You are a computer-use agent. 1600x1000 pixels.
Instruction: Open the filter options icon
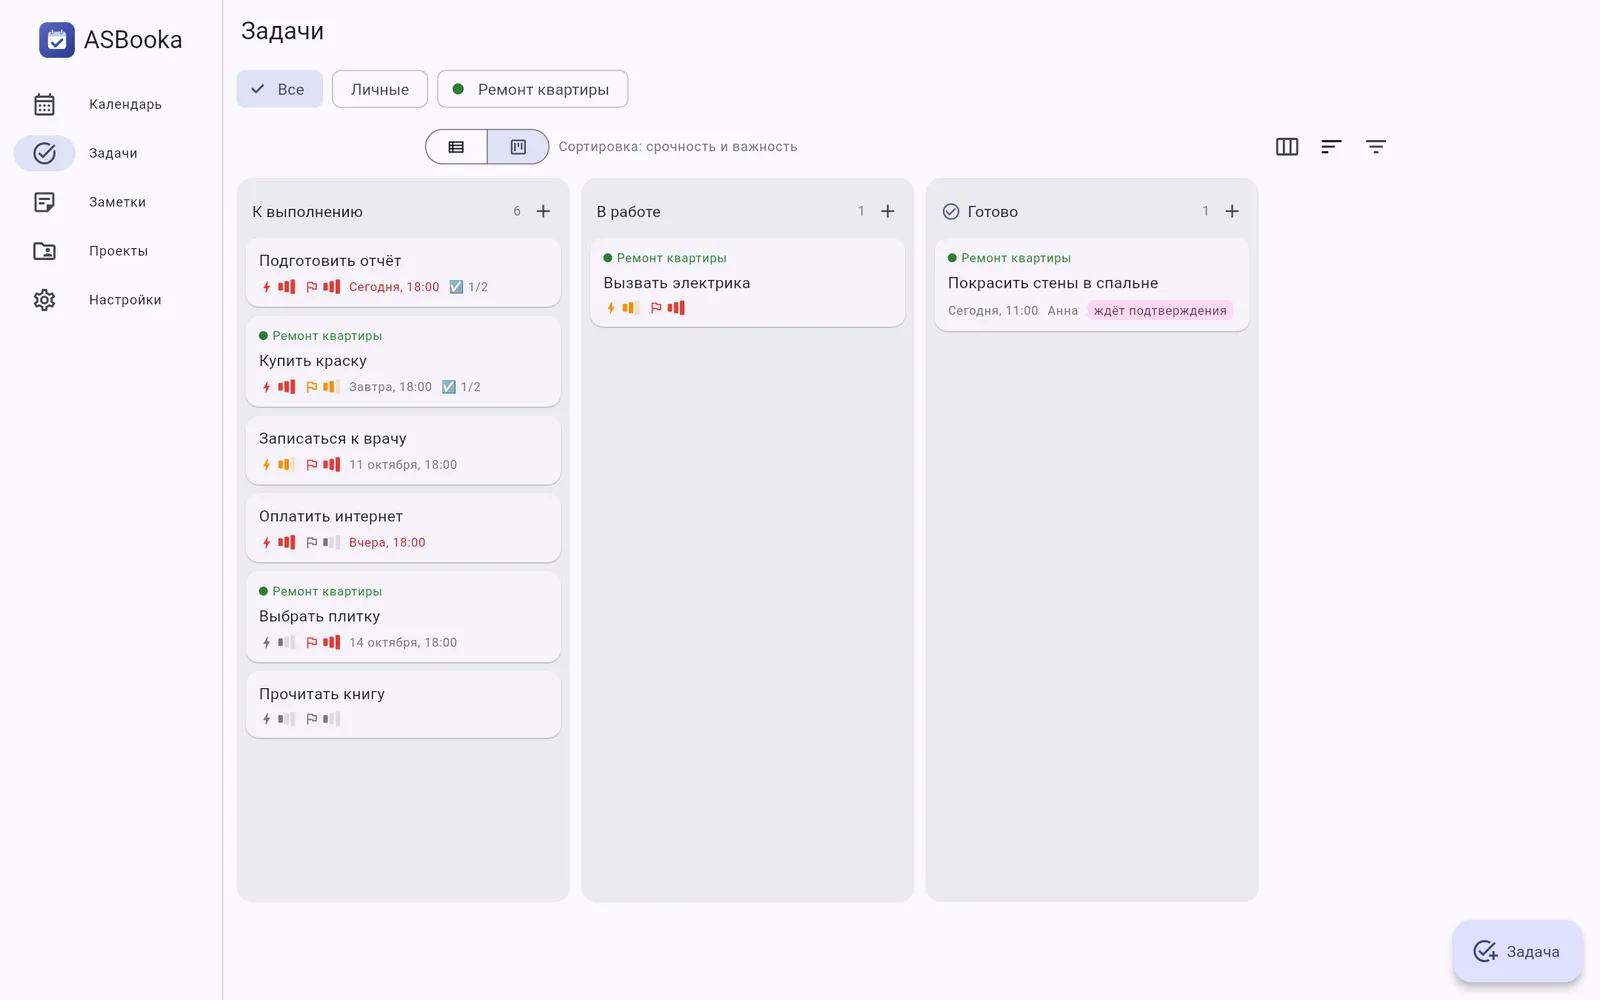coord(1376,147)
